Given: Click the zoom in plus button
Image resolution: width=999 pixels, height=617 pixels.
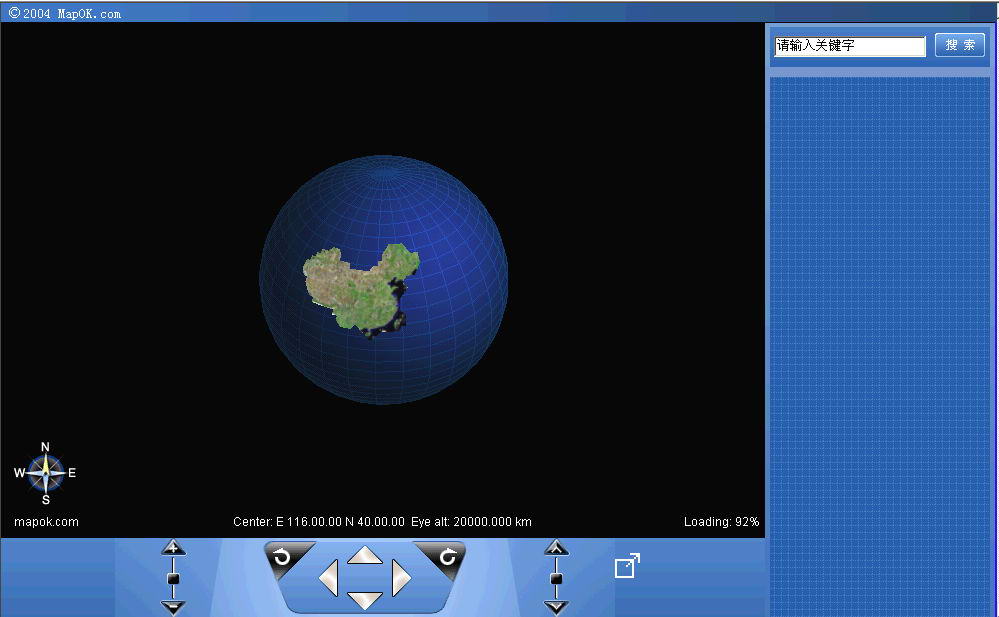Looking at the screenshot, I should [x=174, y=547].
